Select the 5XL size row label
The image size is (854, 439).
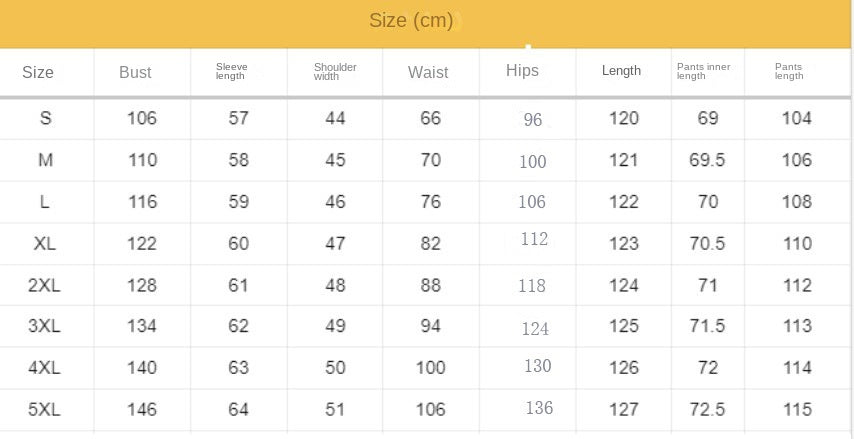pos(45,409)
